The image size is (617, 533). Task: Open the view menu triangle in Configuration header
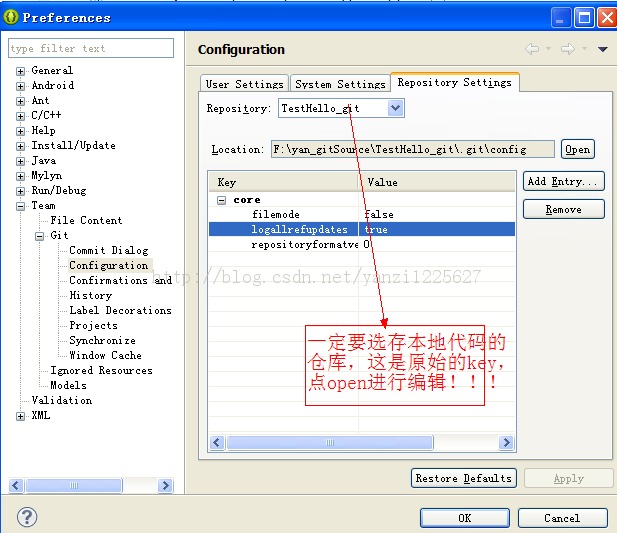[602, 49]
